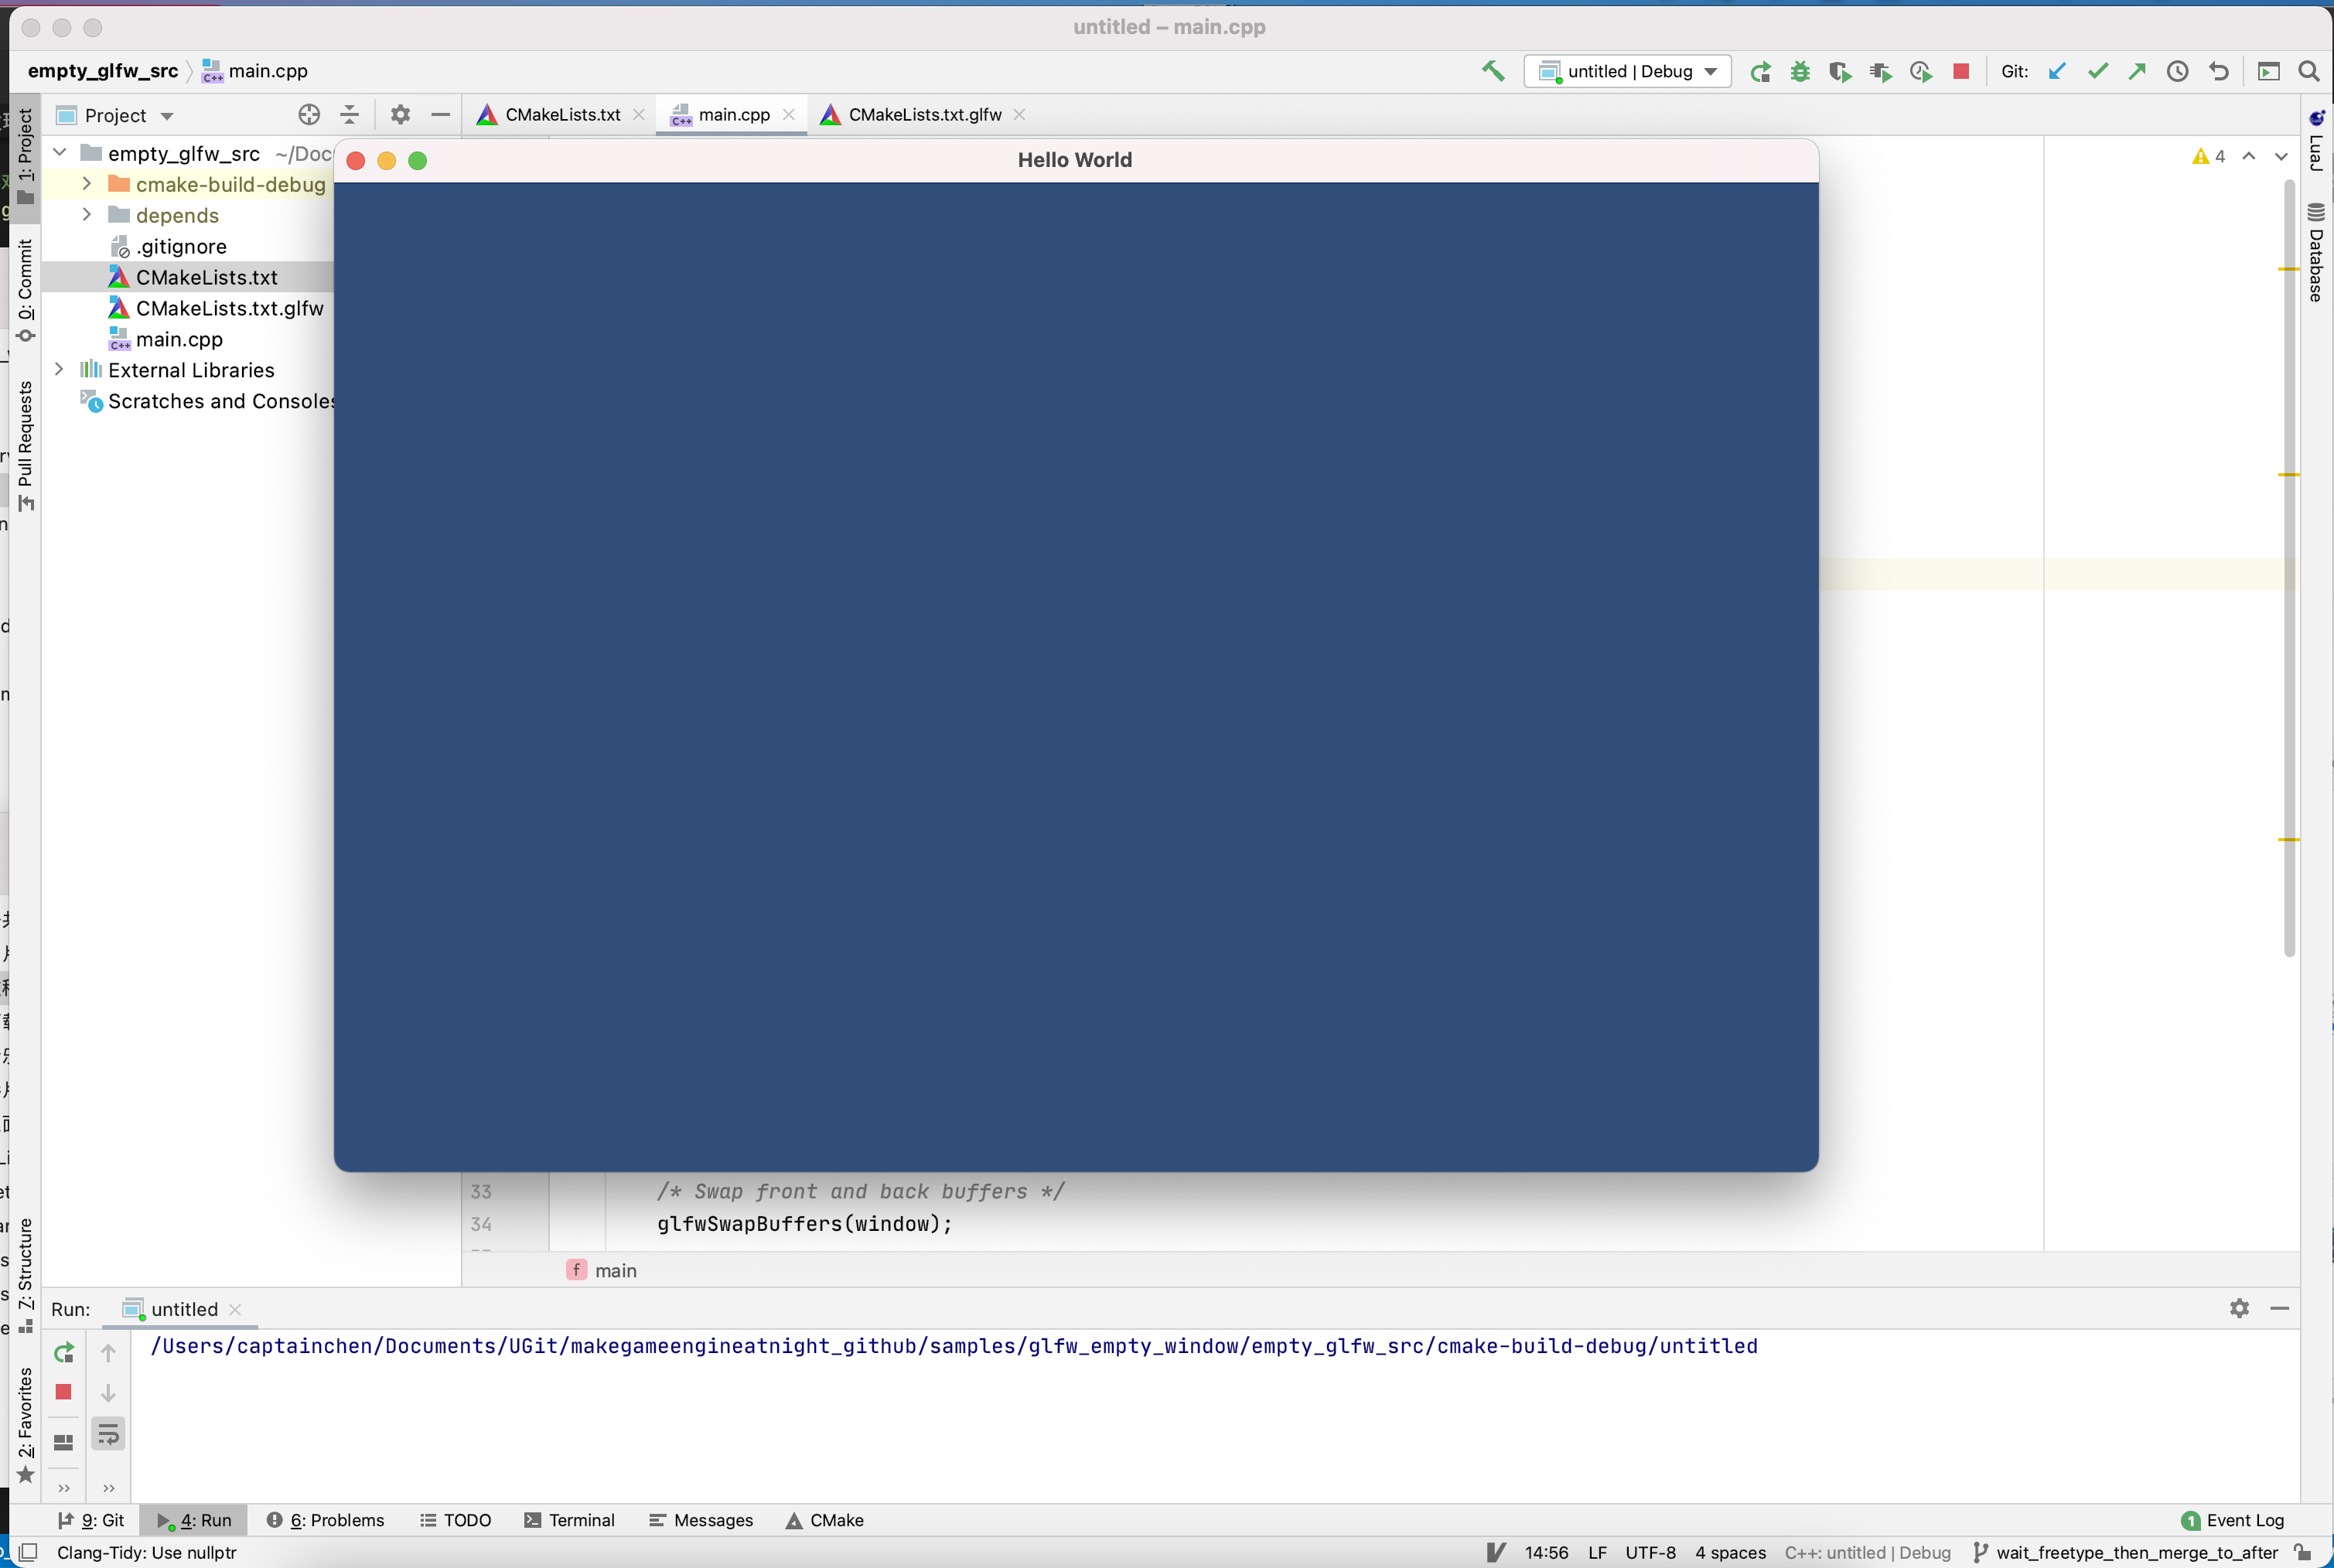Image resolution: width=2334 pixels, height=1568 pixels.
Task: Select CMakeLists.txt.glfw in project tree
Action: point(229,308)
